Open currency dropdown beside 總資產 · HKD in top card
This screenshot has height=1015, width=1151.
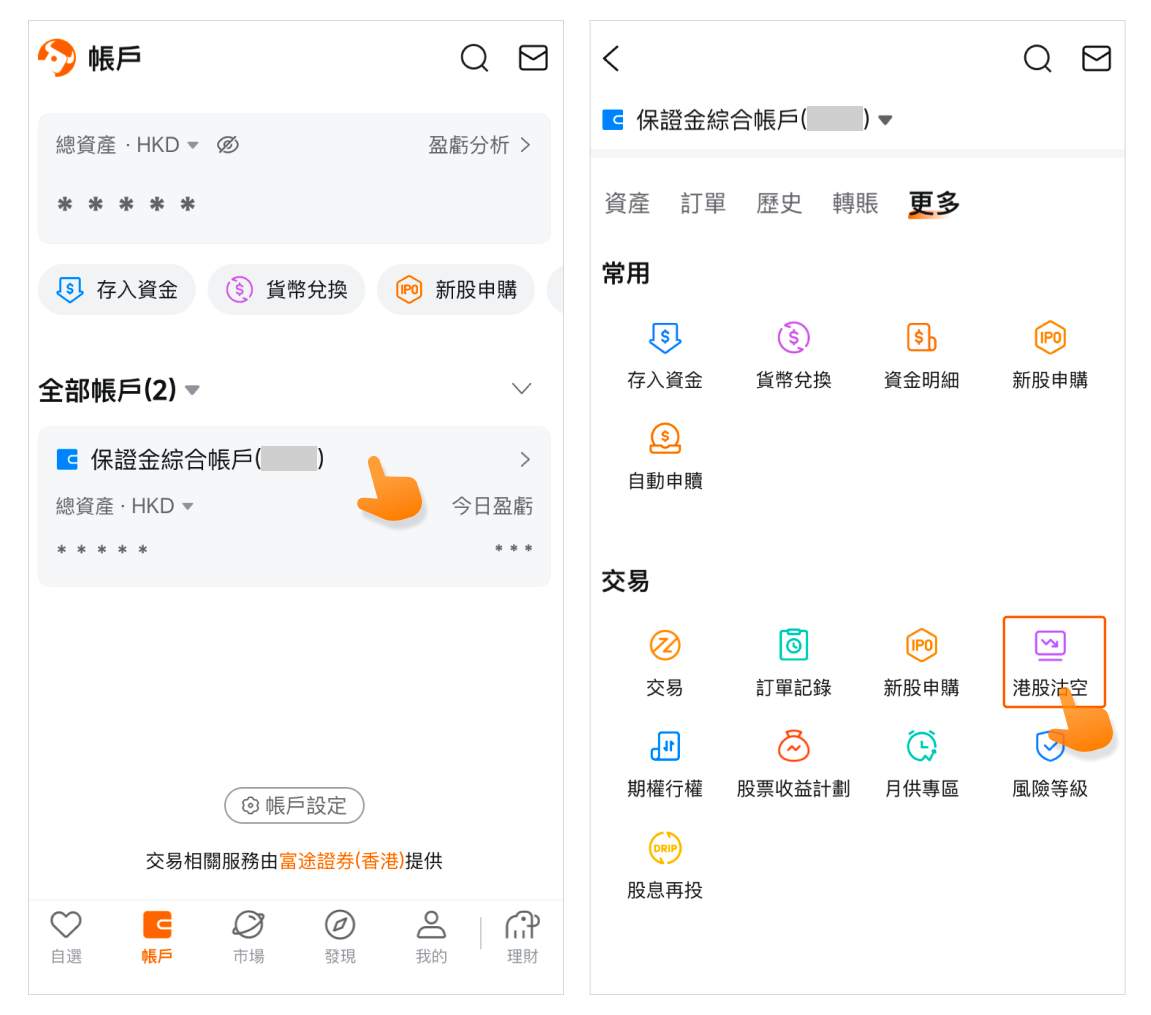click(193, 146)
